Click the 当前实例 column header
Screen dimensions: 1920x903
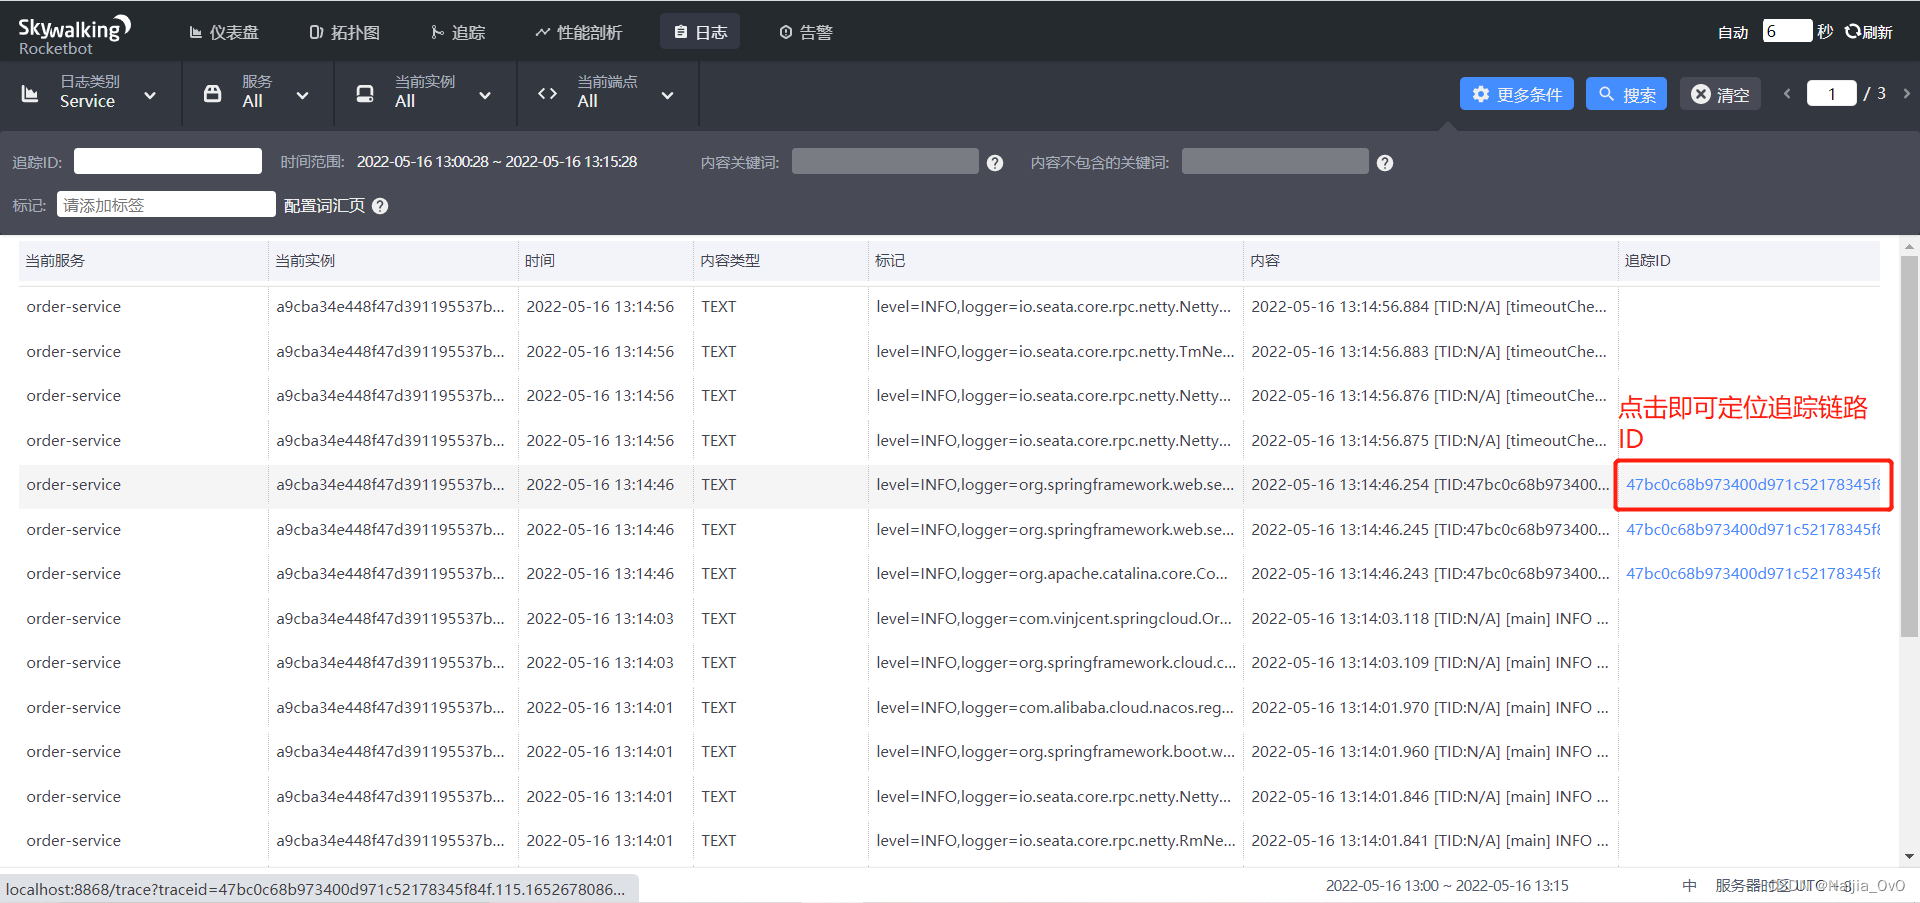tap(393, 261)
